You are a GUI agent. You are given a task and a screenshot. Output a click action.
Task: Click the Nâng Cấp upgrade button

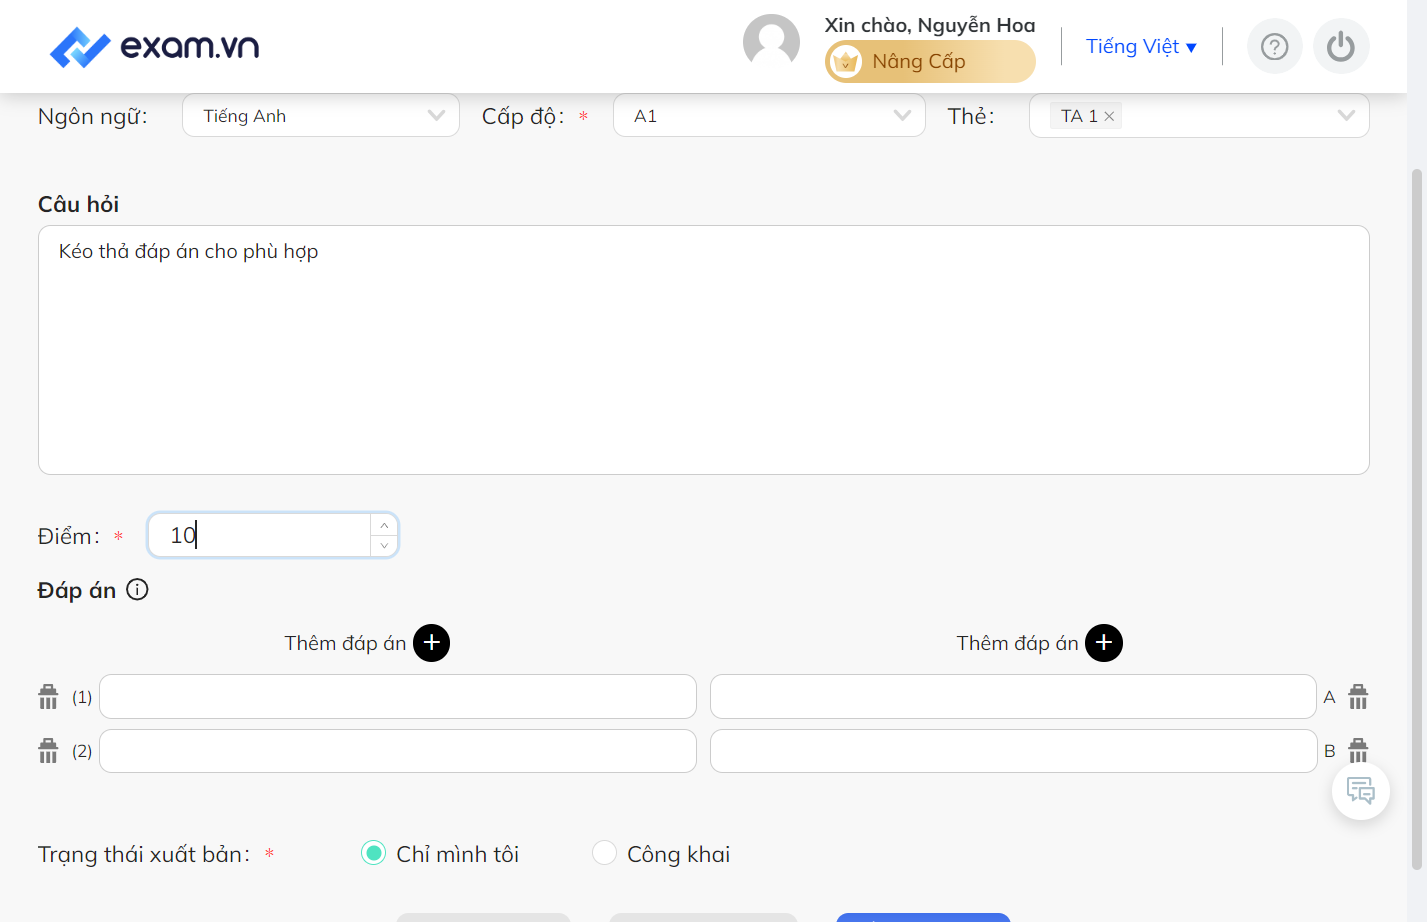pyautogui.click(x=930, y=62)
